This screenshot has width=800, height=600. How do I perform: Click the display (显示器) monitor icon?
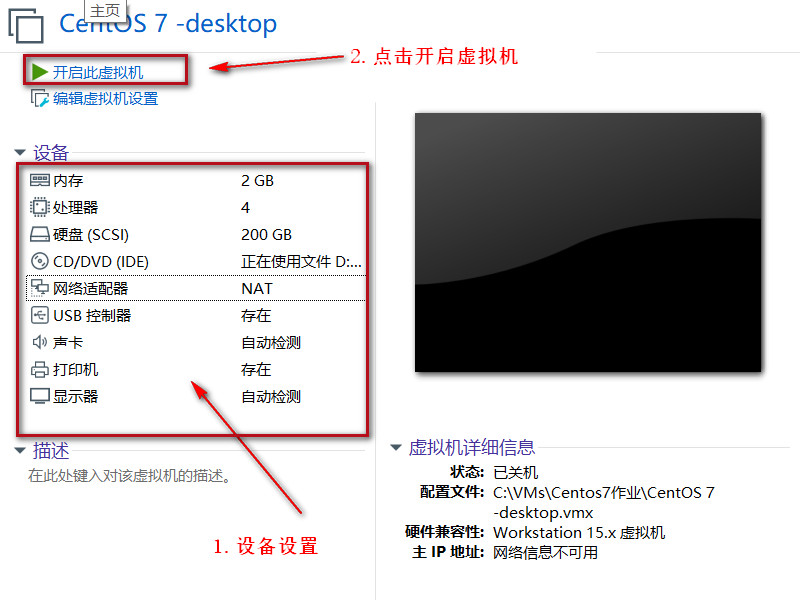(x=40, y=396)
